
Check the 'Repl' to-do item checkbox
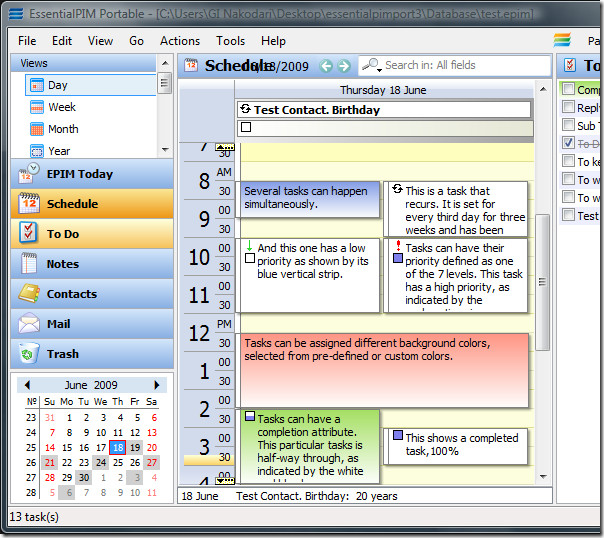pos(568,107)
